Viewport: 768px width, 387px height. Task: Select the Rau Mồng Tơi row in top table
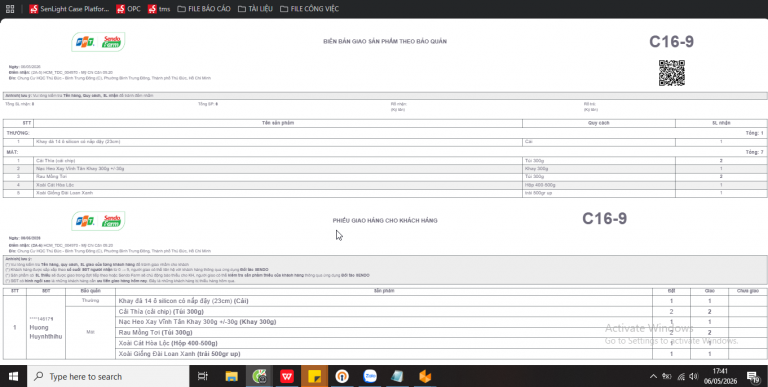384,176
